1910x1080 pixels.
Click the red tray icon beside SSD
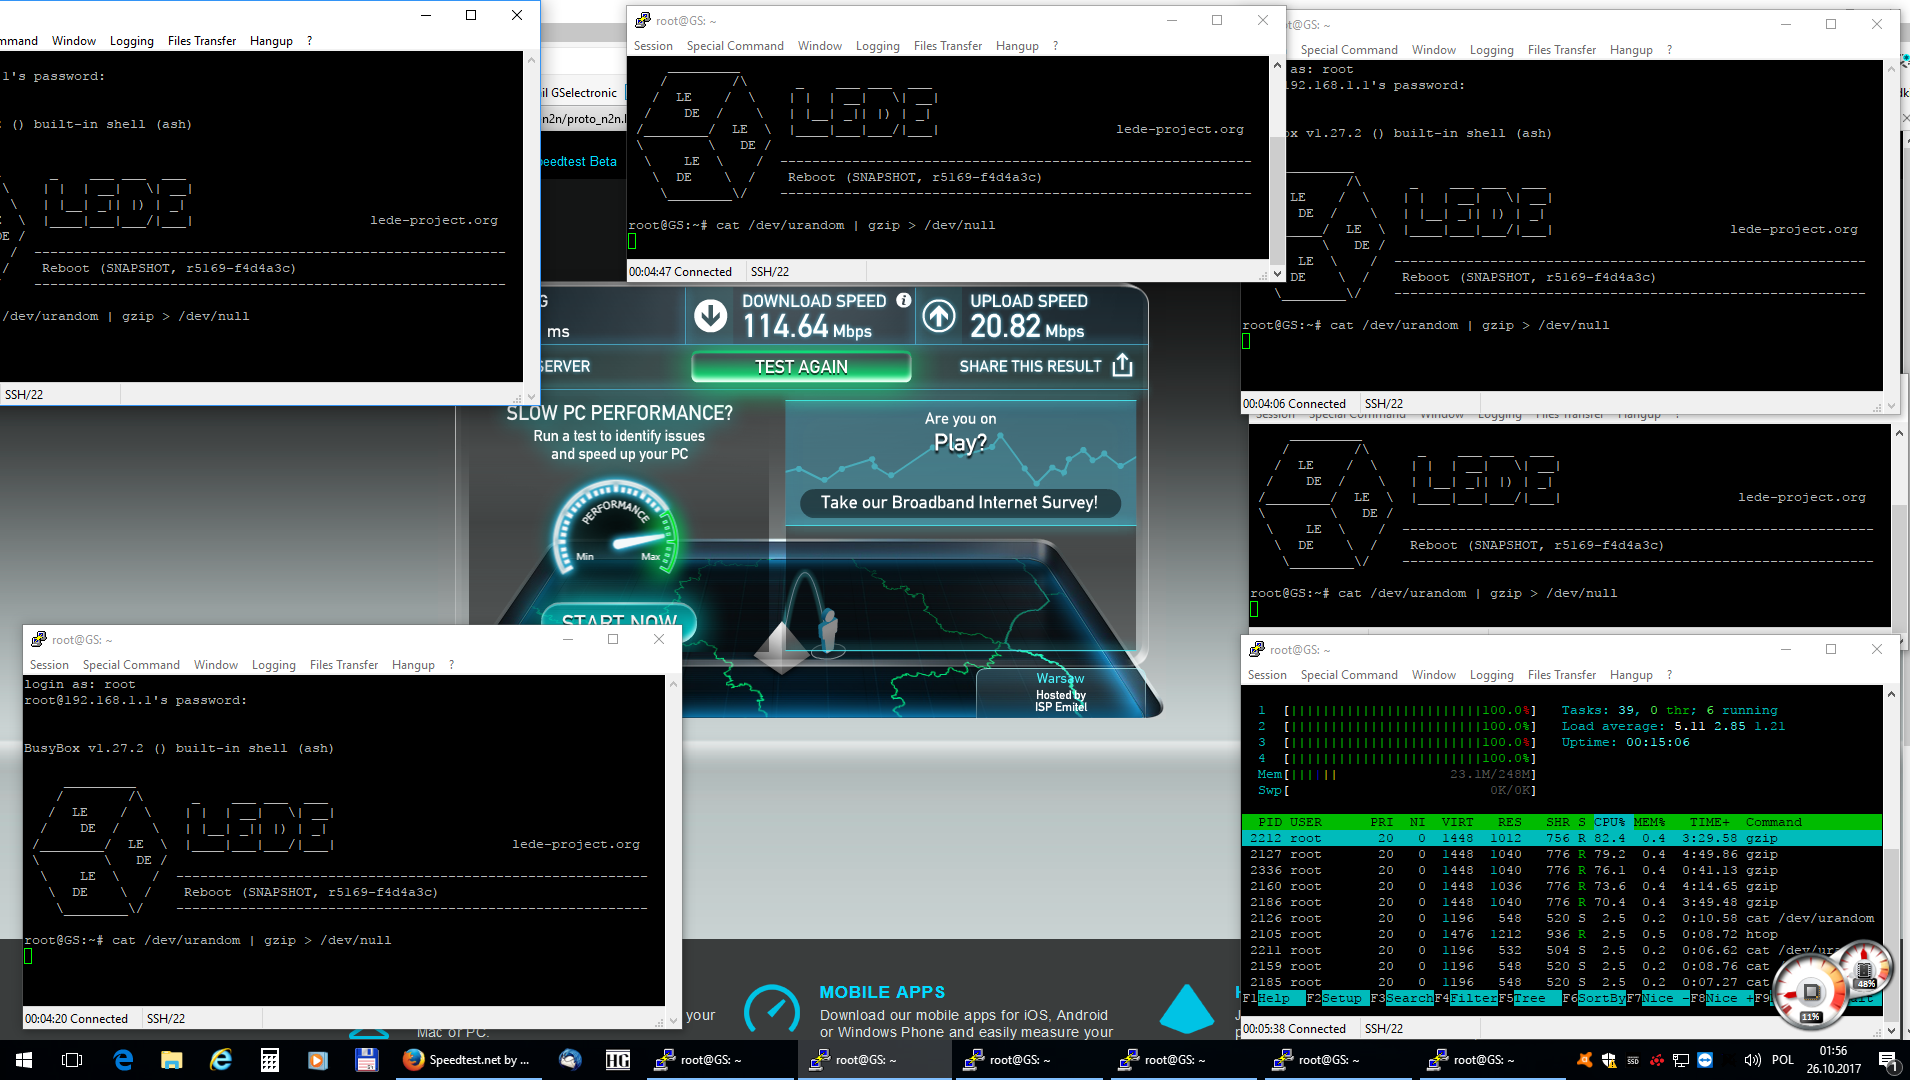[1657, 1060]
